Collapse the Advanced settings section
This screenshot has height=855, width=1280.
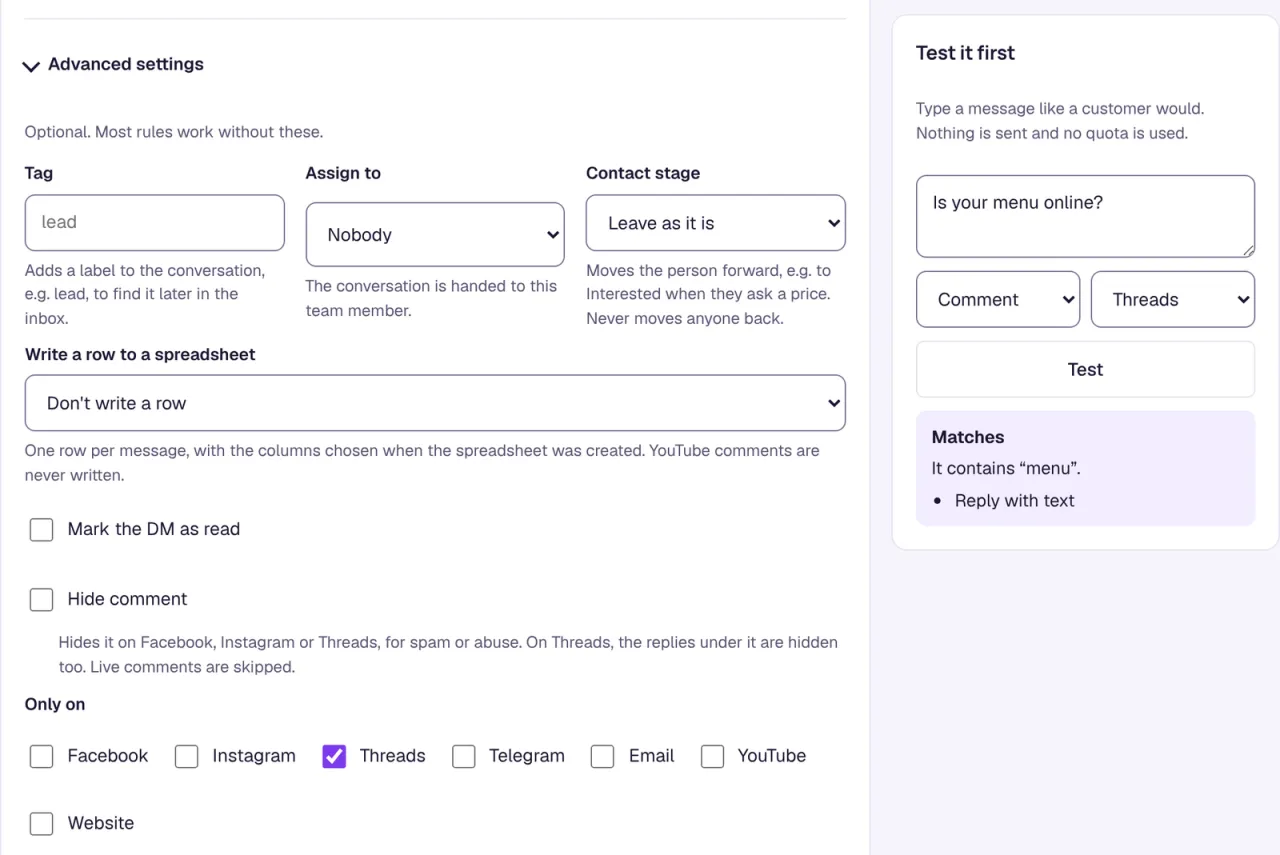coord(113,64)
